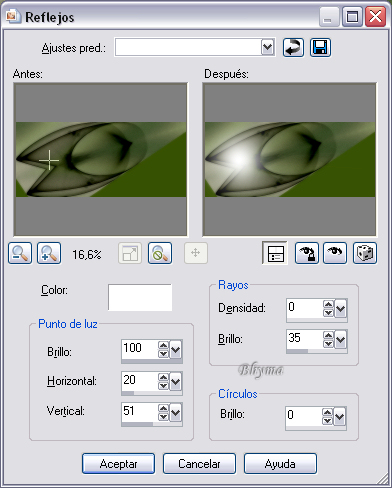Increase the Vertical value with up arrow
This screenshot has height=488, width=392.
pos(163,408)
